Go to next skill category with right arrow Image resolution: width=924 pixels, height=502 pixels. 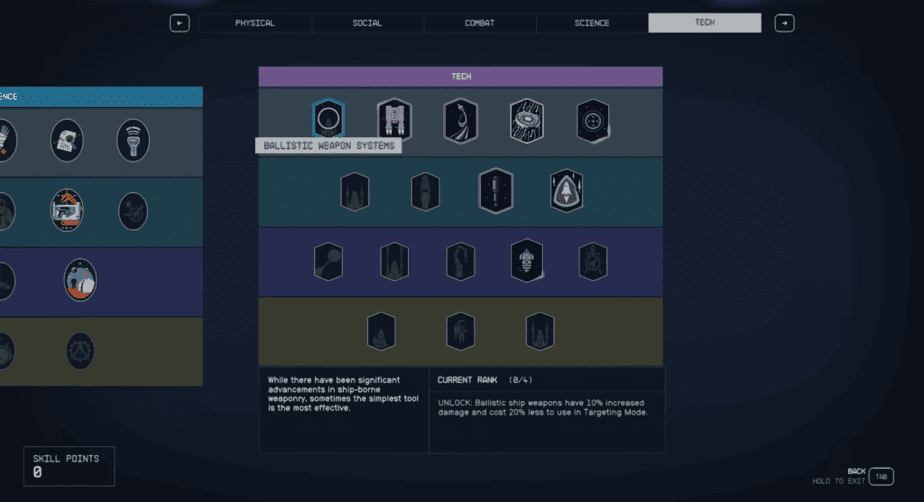(784, 23)
